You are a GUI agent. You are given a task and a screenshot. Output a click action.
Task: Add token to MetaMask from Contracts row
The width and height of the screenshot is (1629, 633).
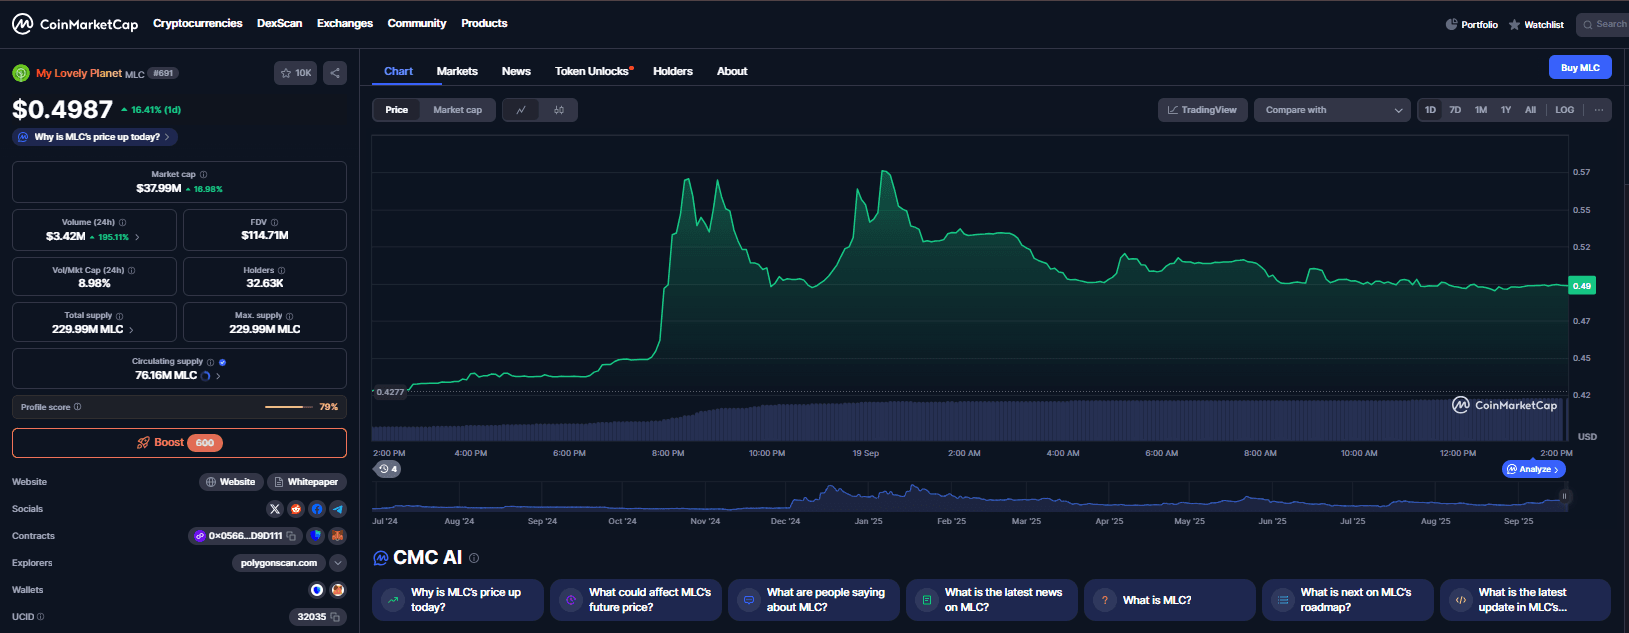338,536
